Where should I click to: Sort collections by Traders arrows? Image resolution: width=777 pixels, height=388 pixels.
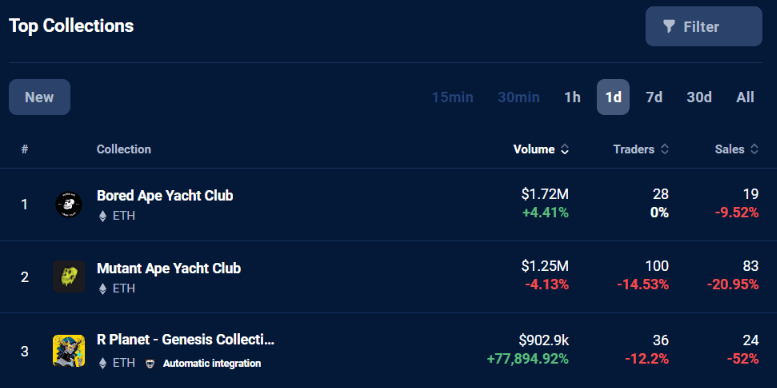pyautogui.click(x=665, y=149)
